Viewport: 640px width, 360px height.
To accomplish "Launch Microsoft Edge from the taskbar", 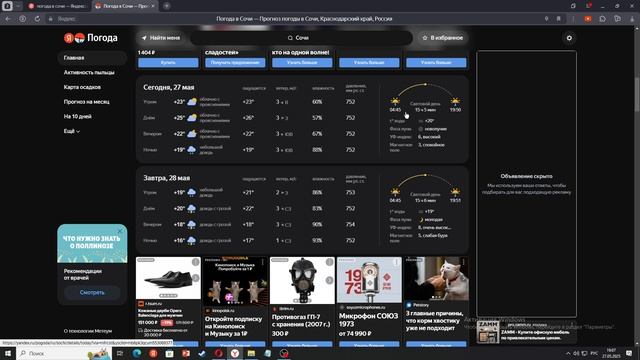I will tap(136, 353).
